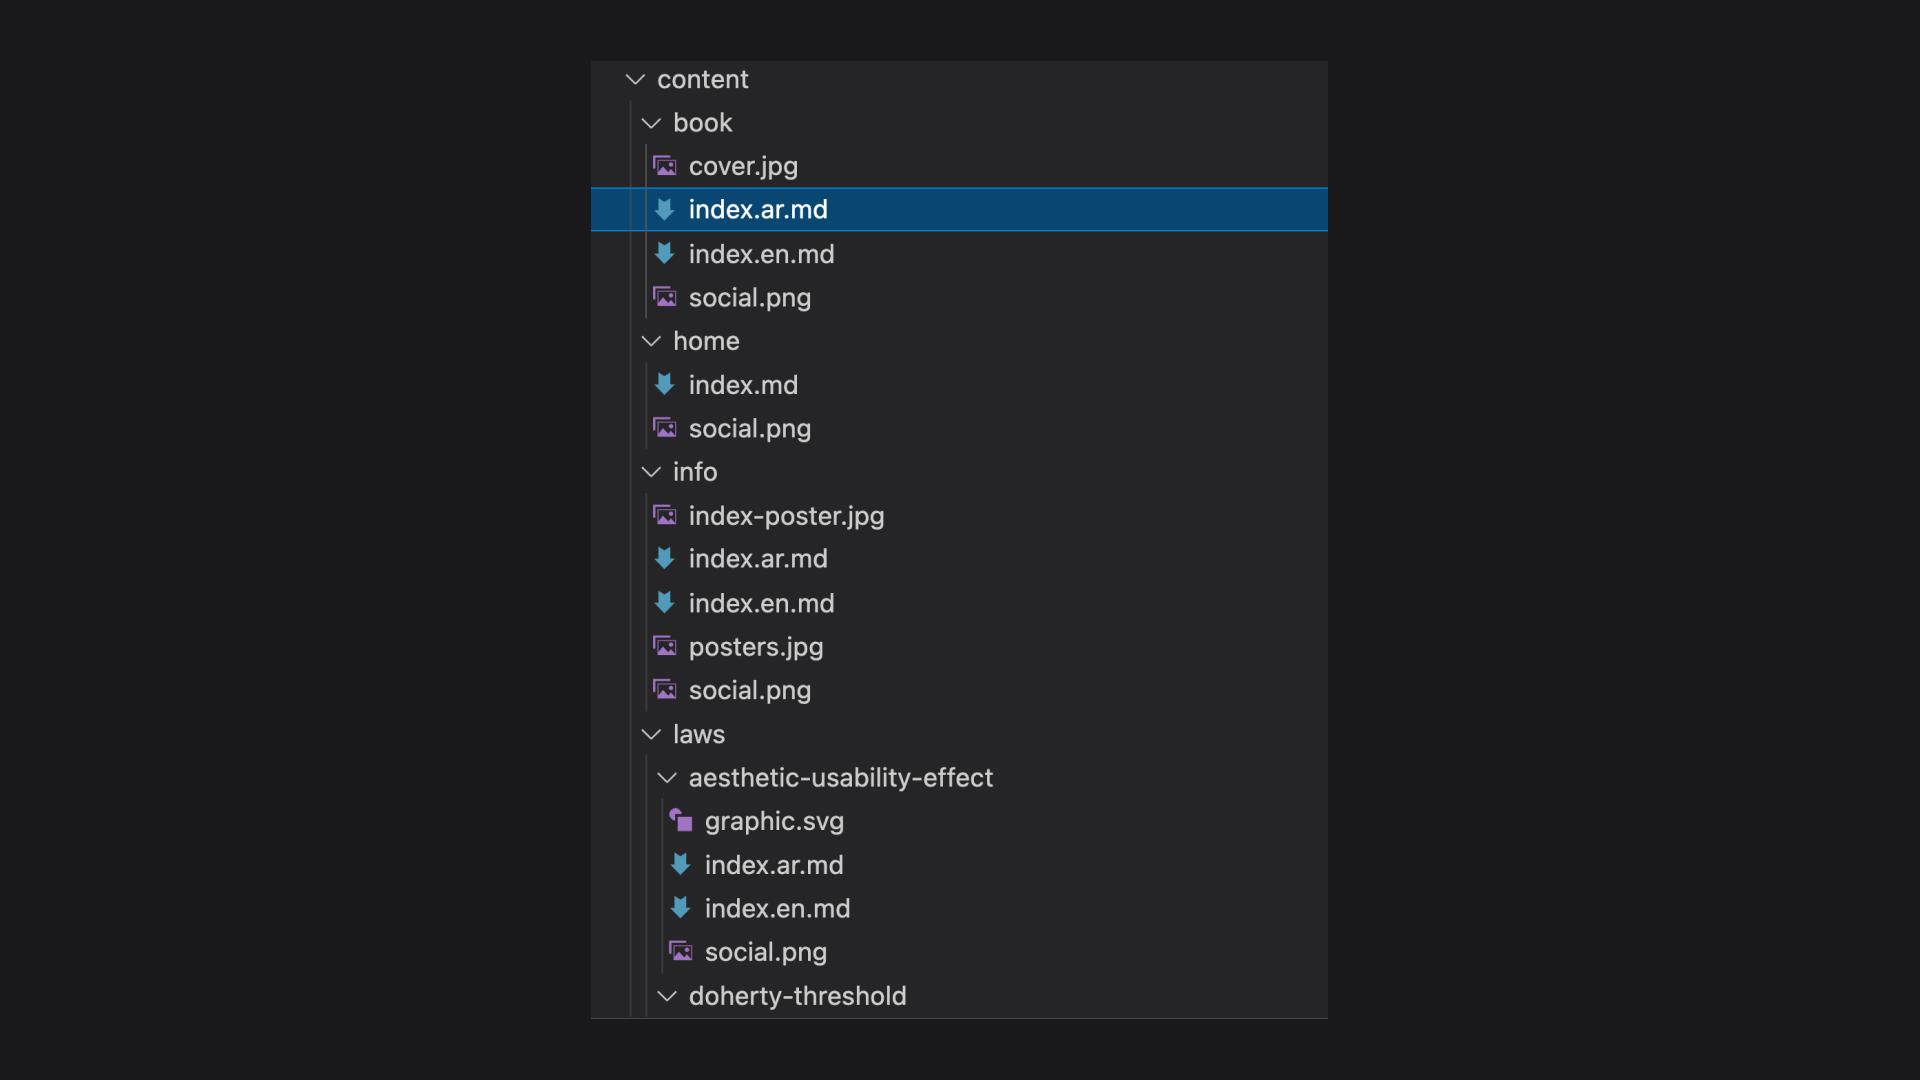The width and height of the screenshot is (1920, 1080).
Task: Collapse the home folder
Action: 651,340
